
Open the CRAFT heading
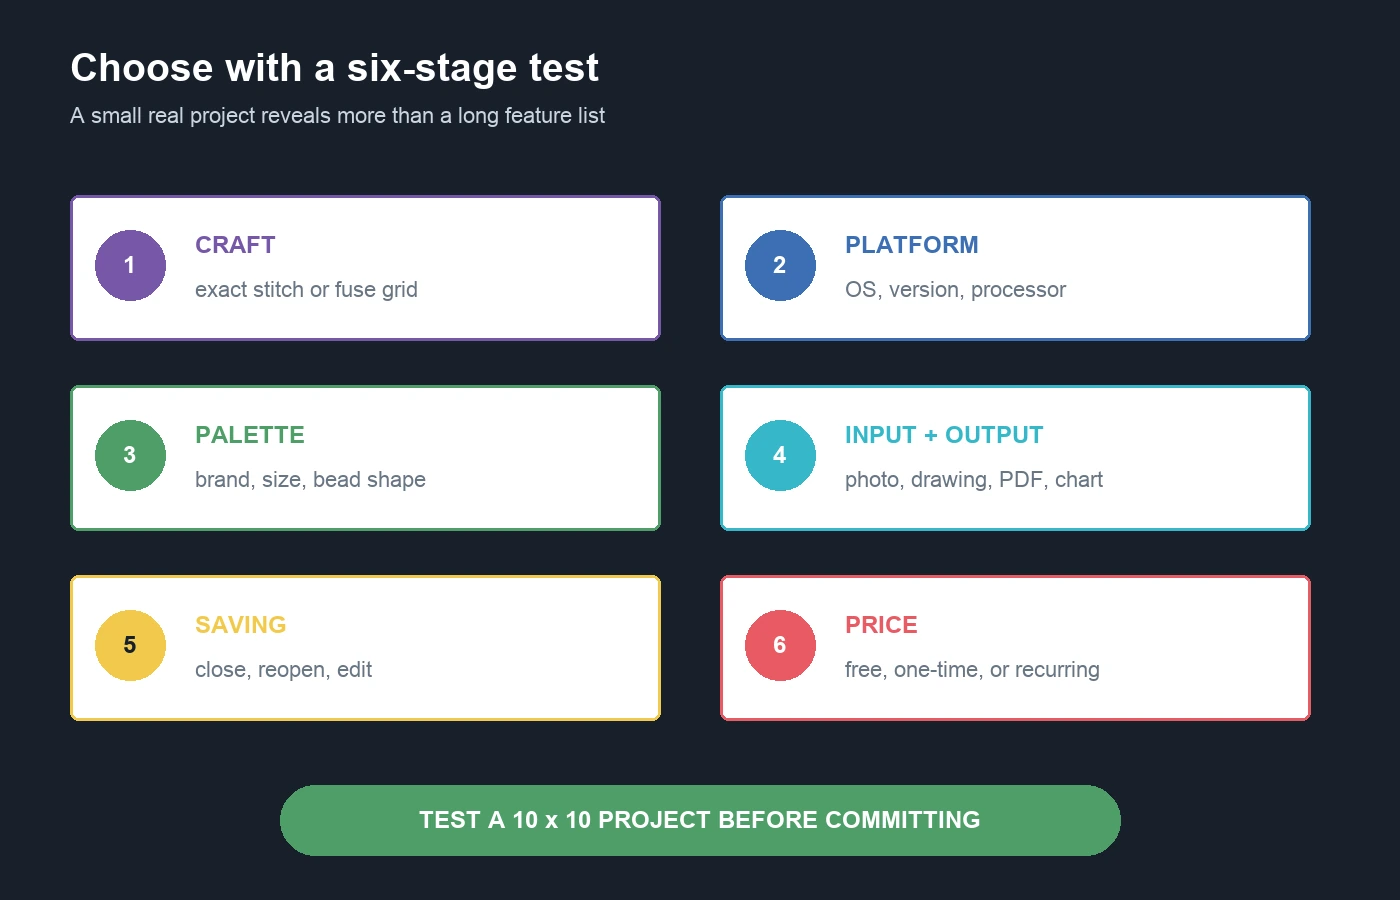(x=235, y=245)
